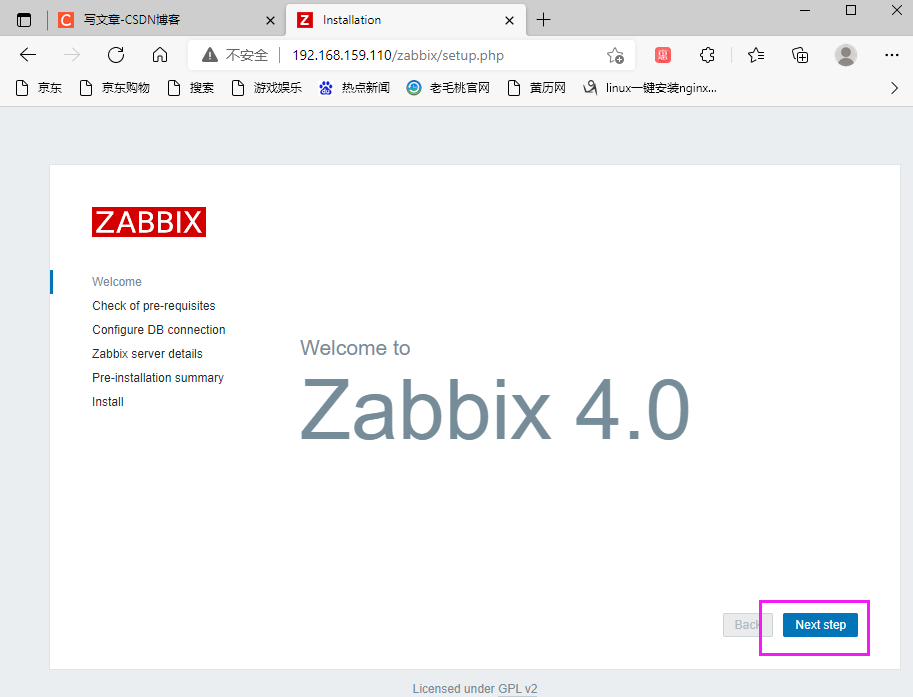Click the disabled Back button
Image resolution: width=913 pixels, height=697 pixels.
point(748,625)
